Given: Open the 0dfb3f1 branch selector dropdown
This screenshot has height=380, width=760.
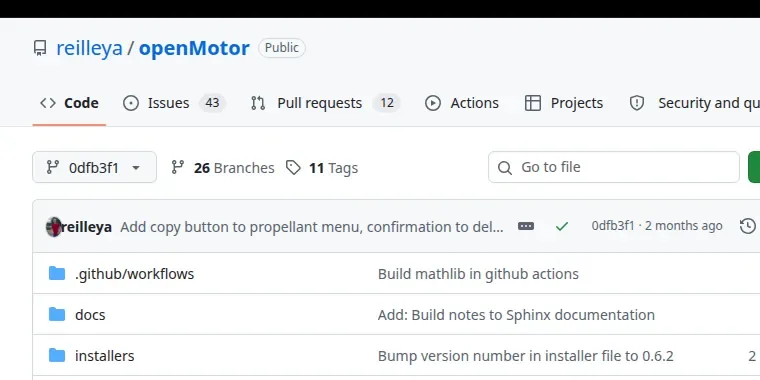Looking at the screenshot, I should pyautogui.click(x=95, y=167).
